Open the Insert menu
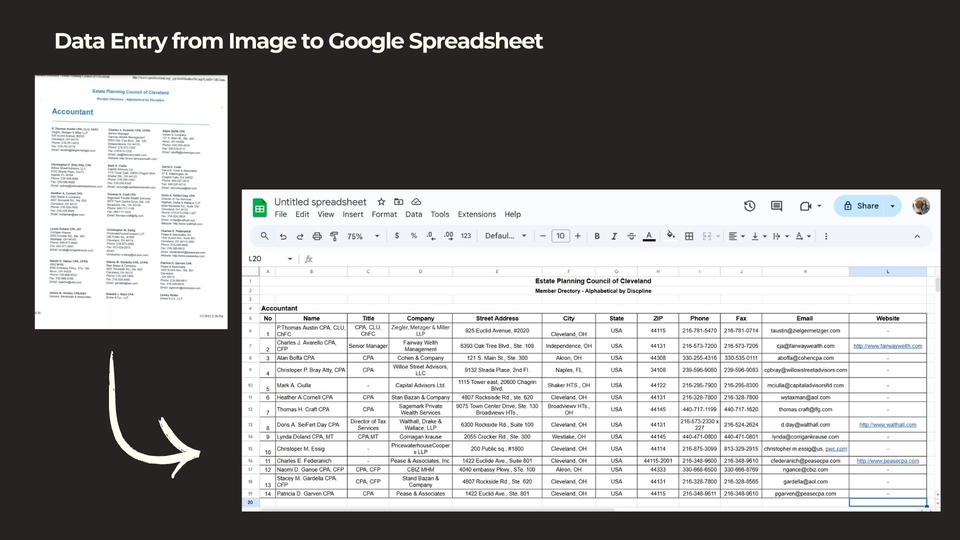Screen dimensions: 960x540 tap(353, 214)
